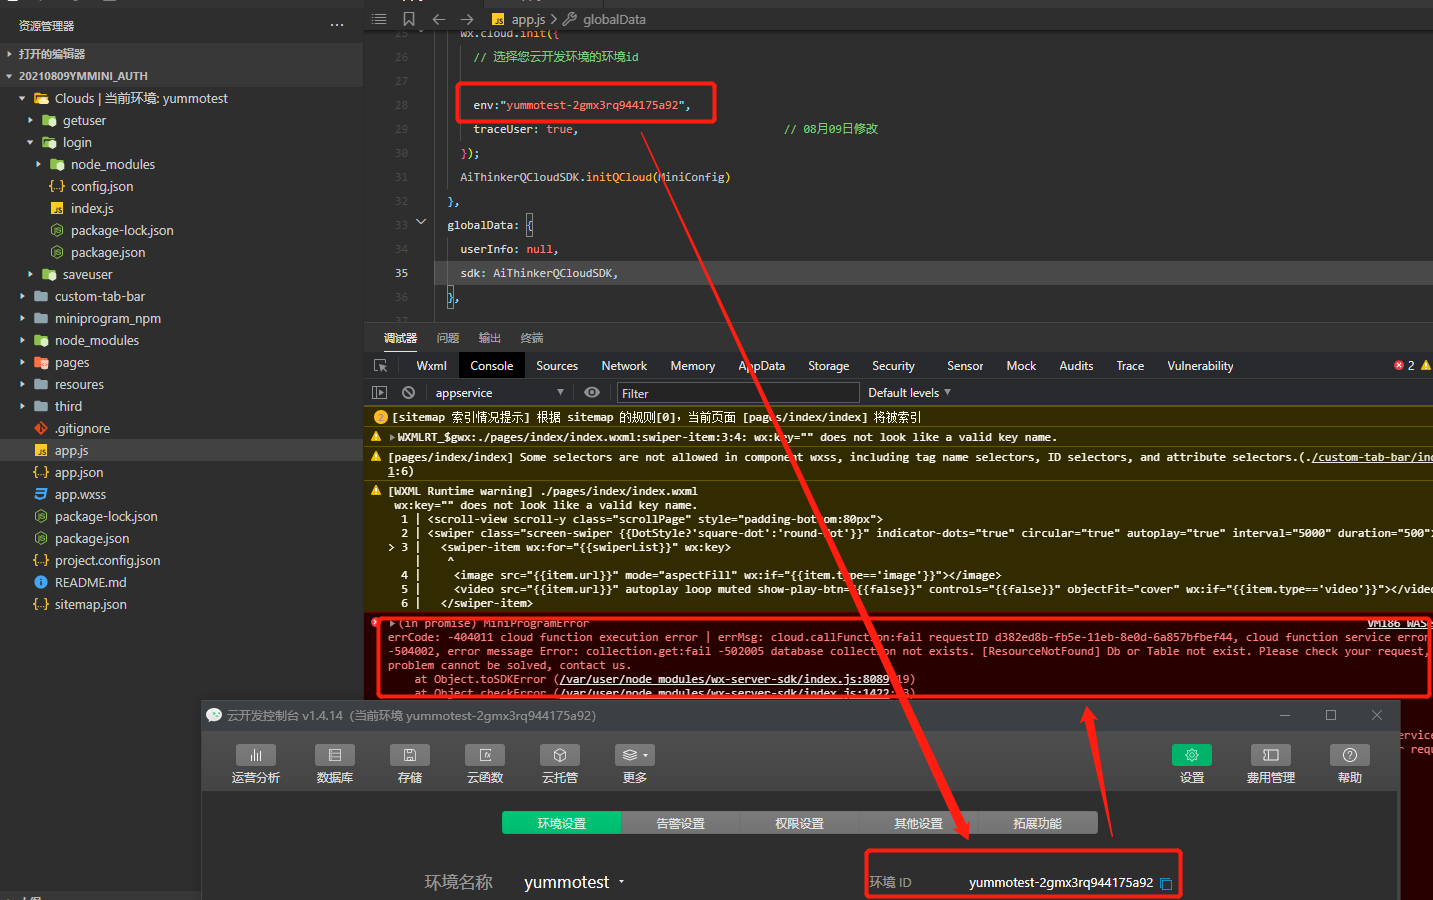The height and width of the screenshot is (900, 1433).
Task: Copy the 环境 ID with copy icon
Action: point(1165,883)
